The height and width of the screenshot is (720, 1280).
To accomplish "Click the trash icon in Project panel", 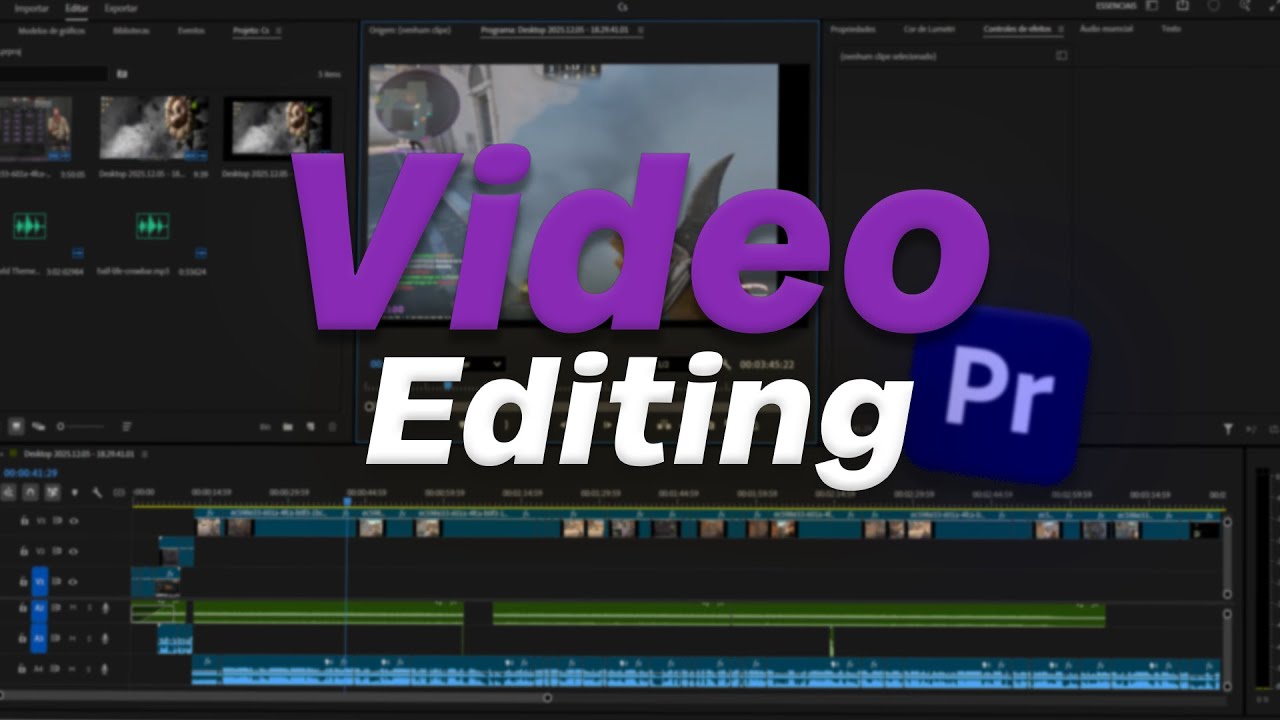I will click(333, 427).
